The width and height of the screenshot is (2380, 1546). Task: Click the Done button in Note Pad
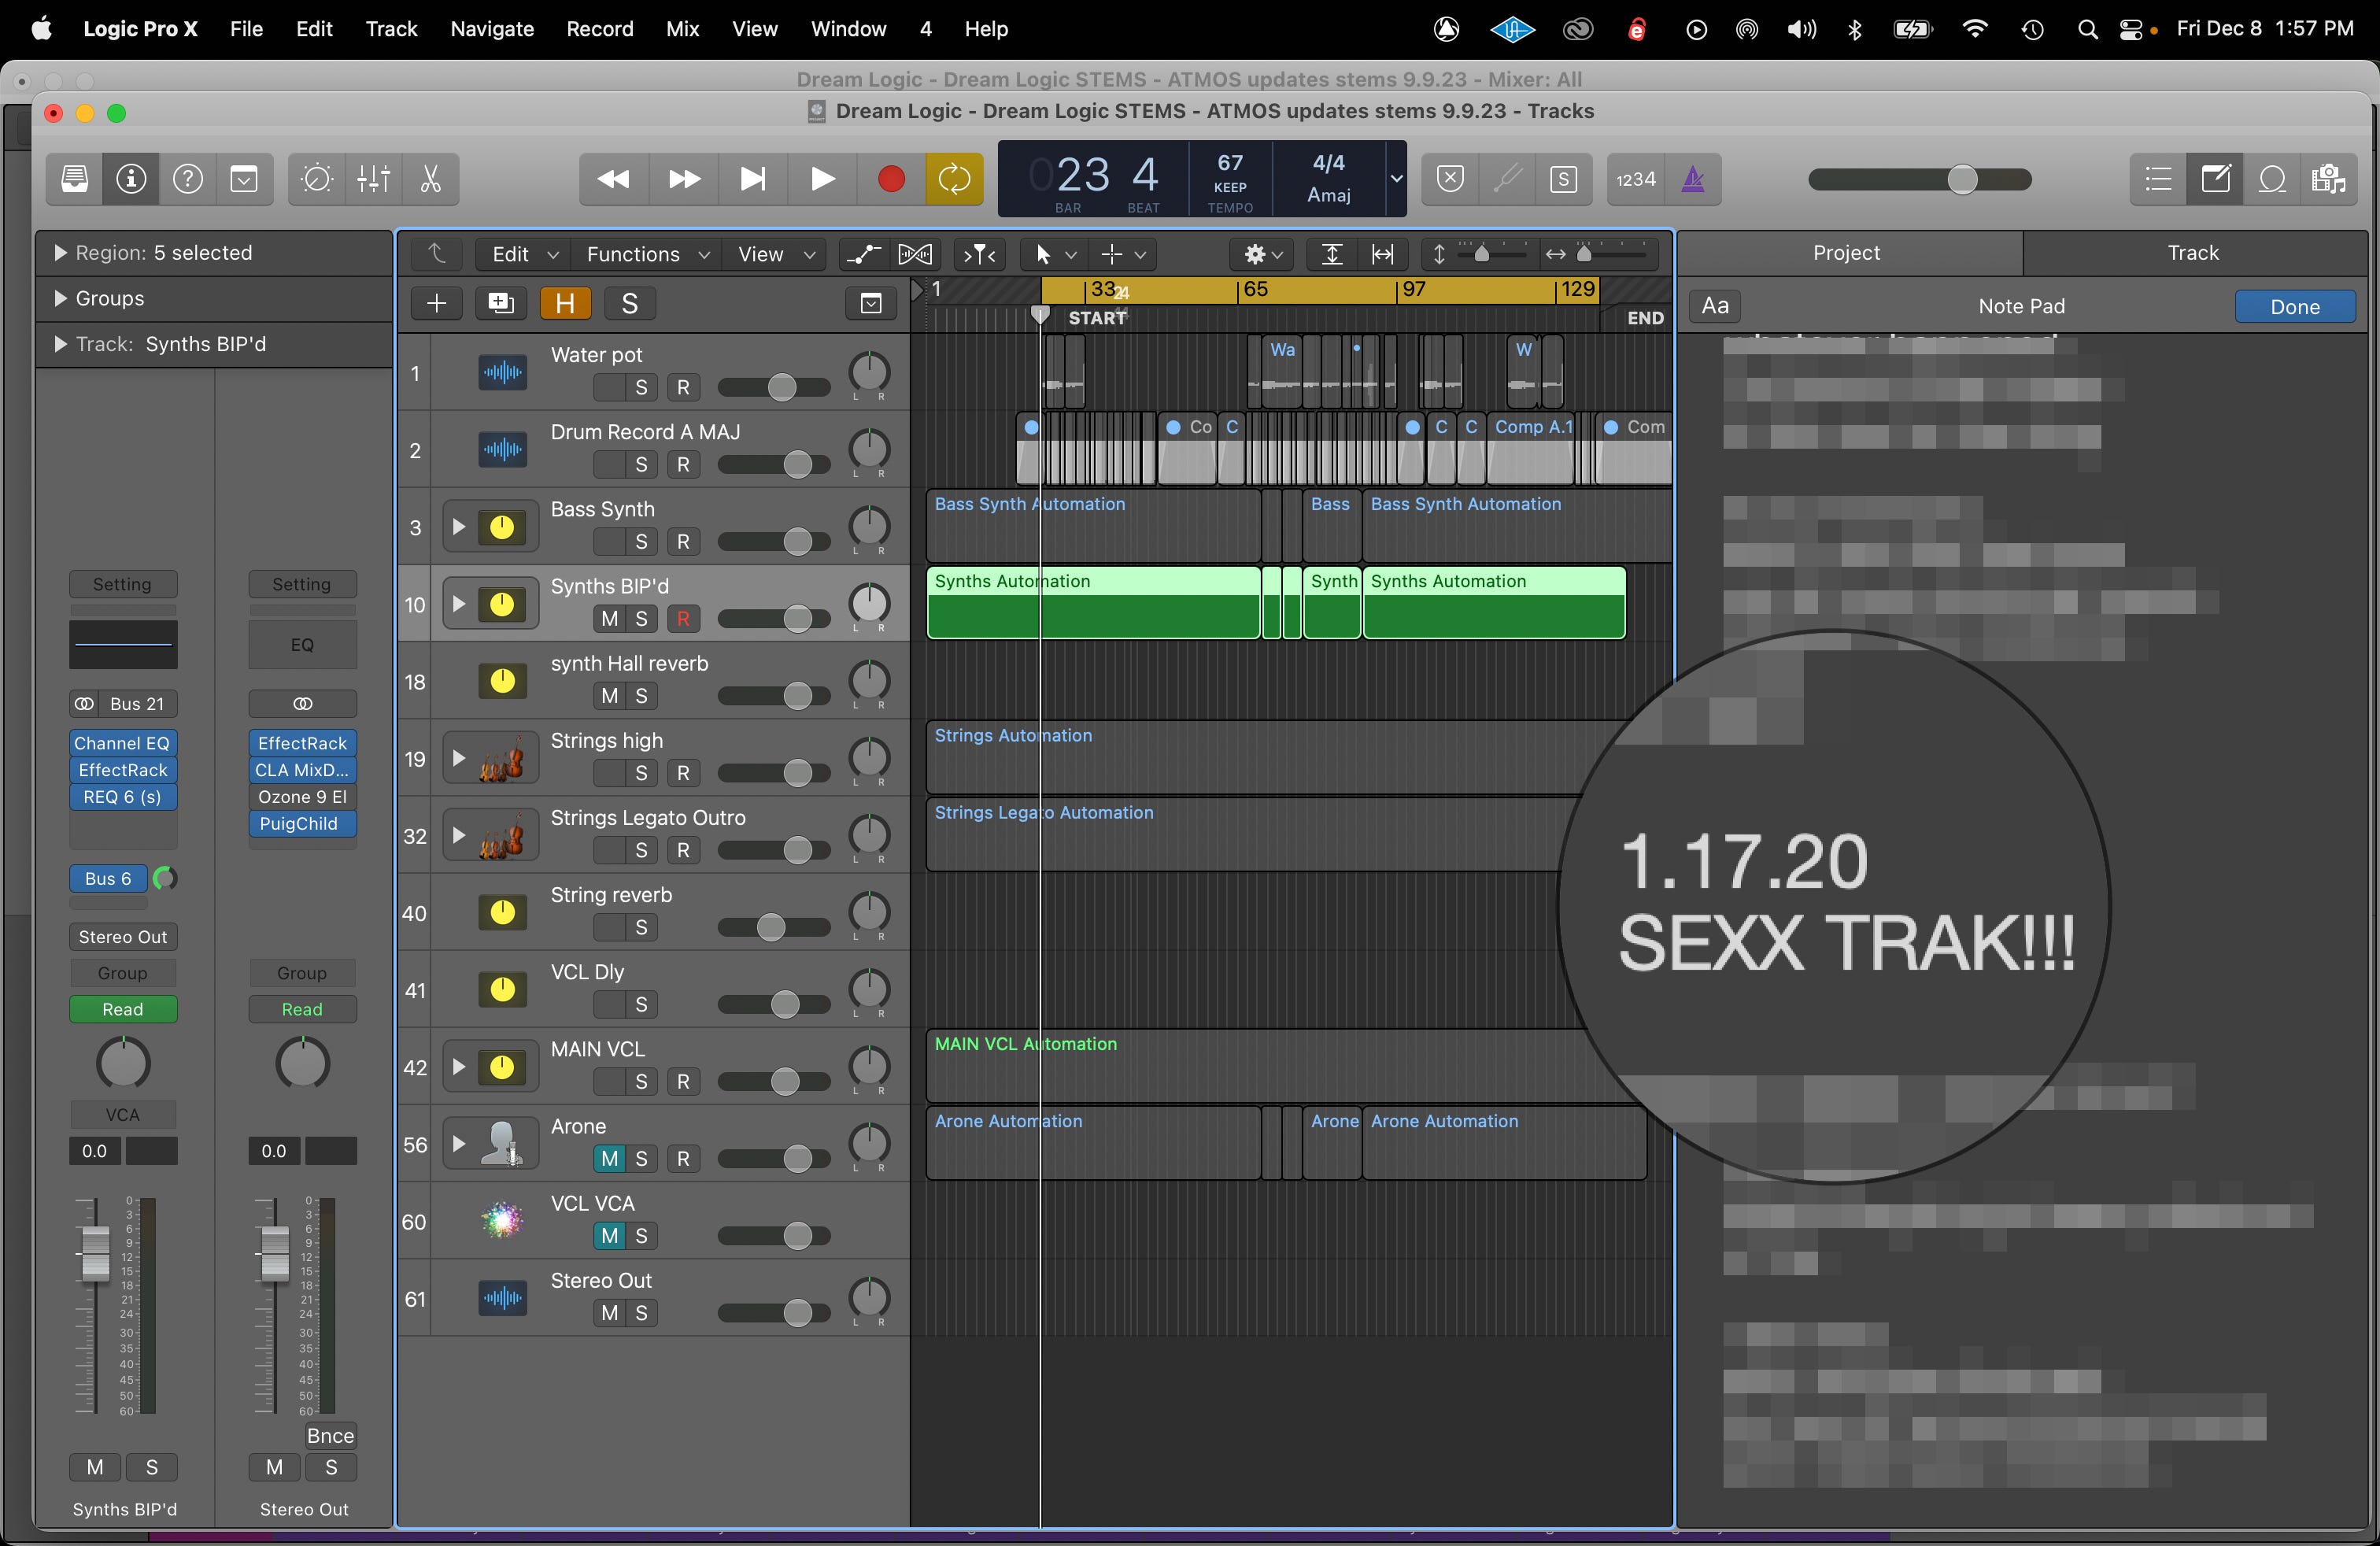[x=2294, y=307]
